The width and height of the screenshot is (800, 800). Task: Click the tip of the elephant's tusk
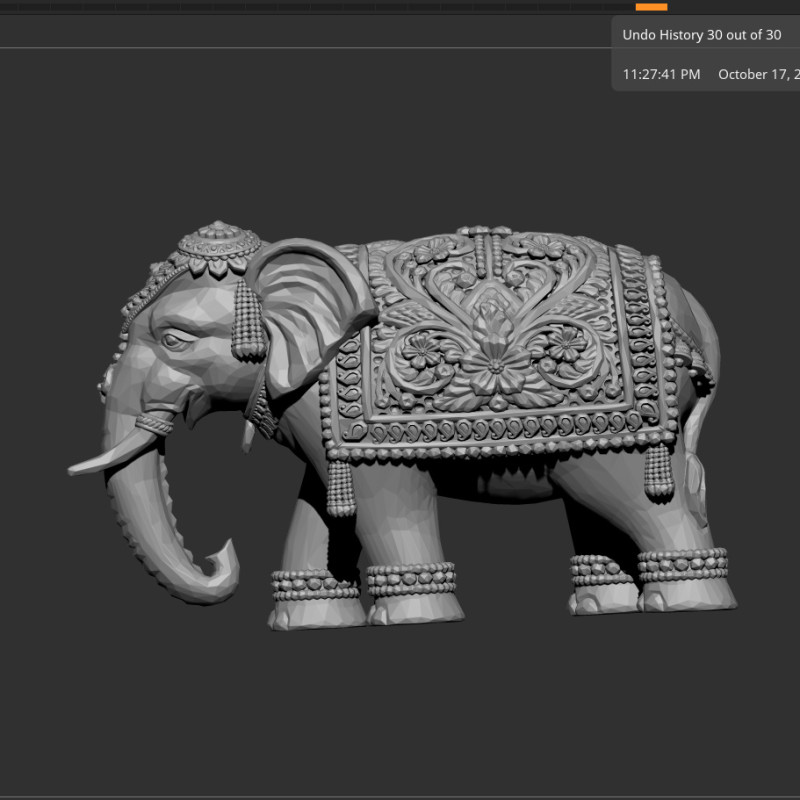pyautogui.click(x=75, y=467)
